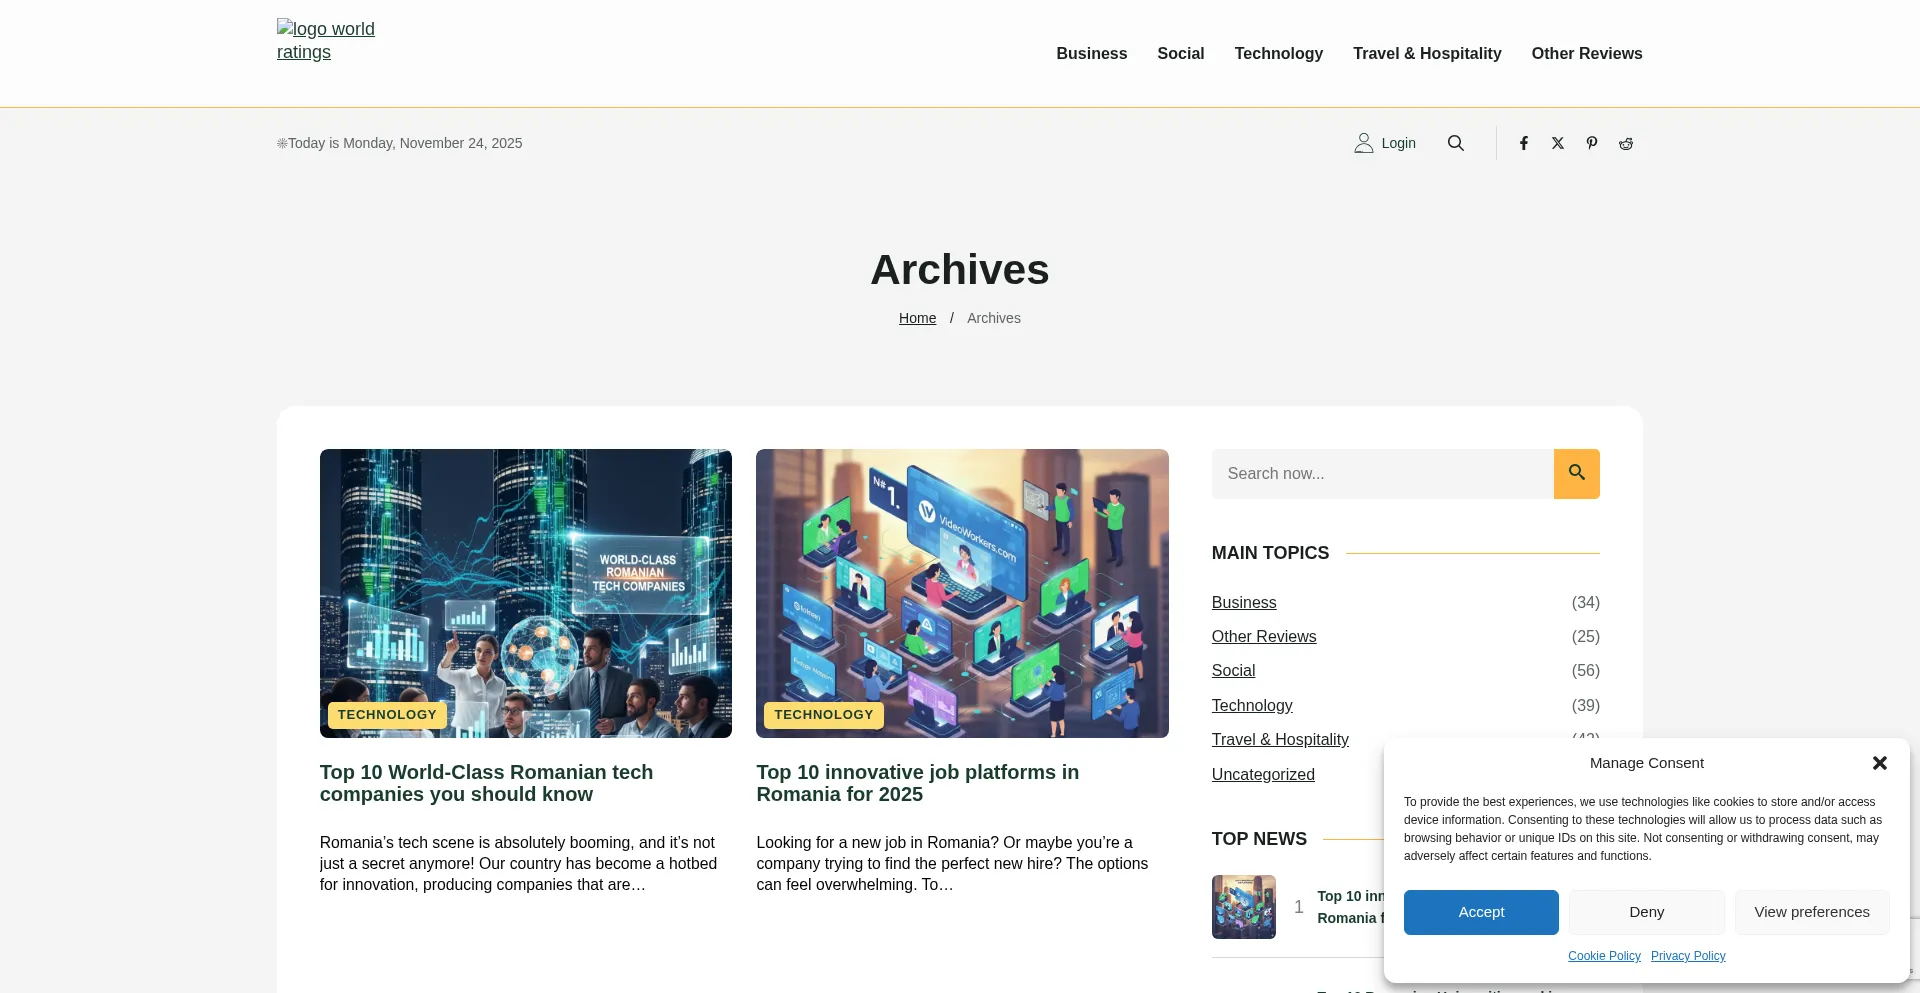Click the Facebook icon in top bar

coord(1524,143)
